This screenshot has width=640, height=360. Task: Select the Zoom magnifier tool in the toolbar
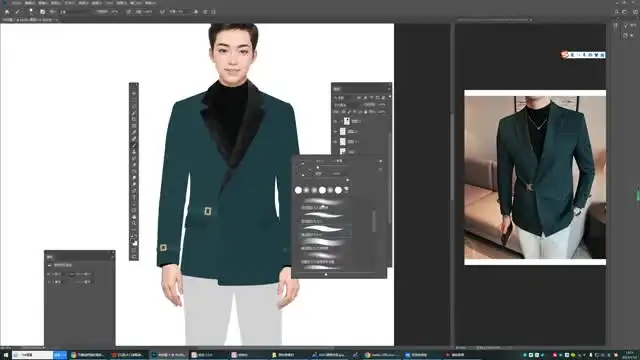134,224
